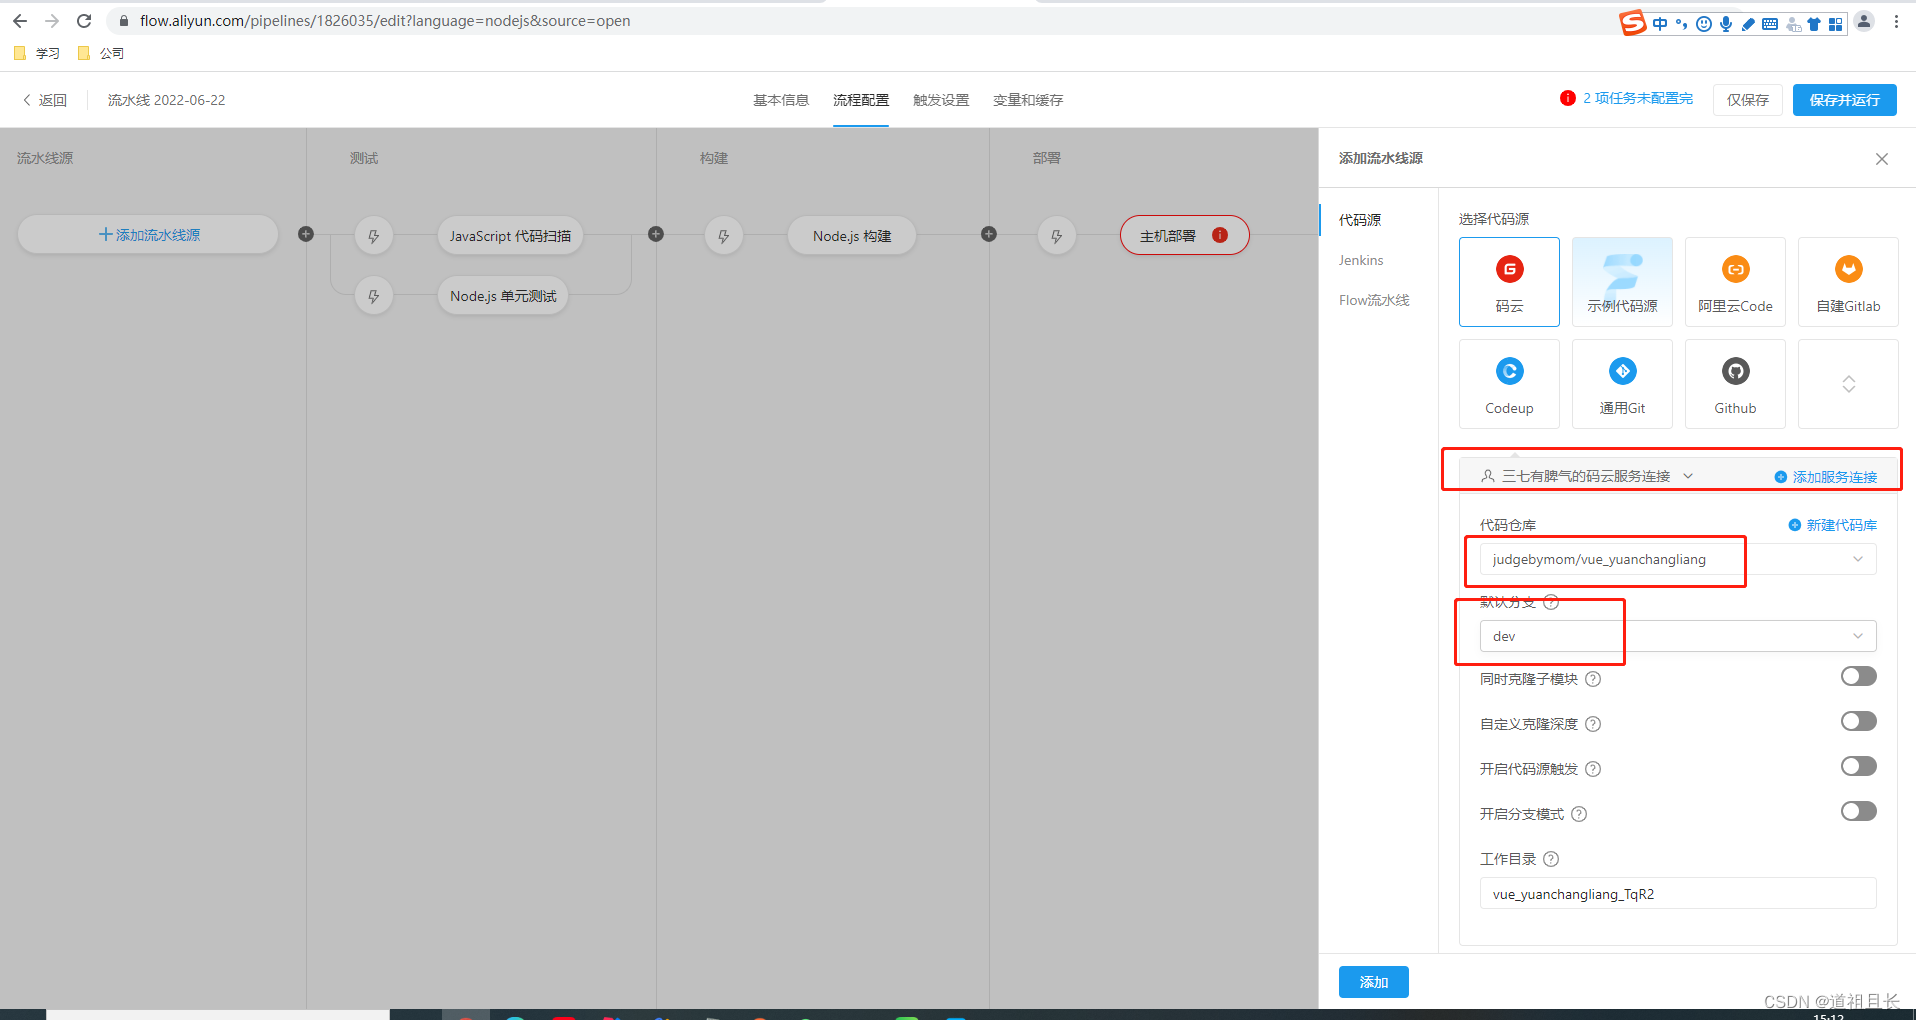Go back in browser history
The image size is (1916, 1020).
20,21
